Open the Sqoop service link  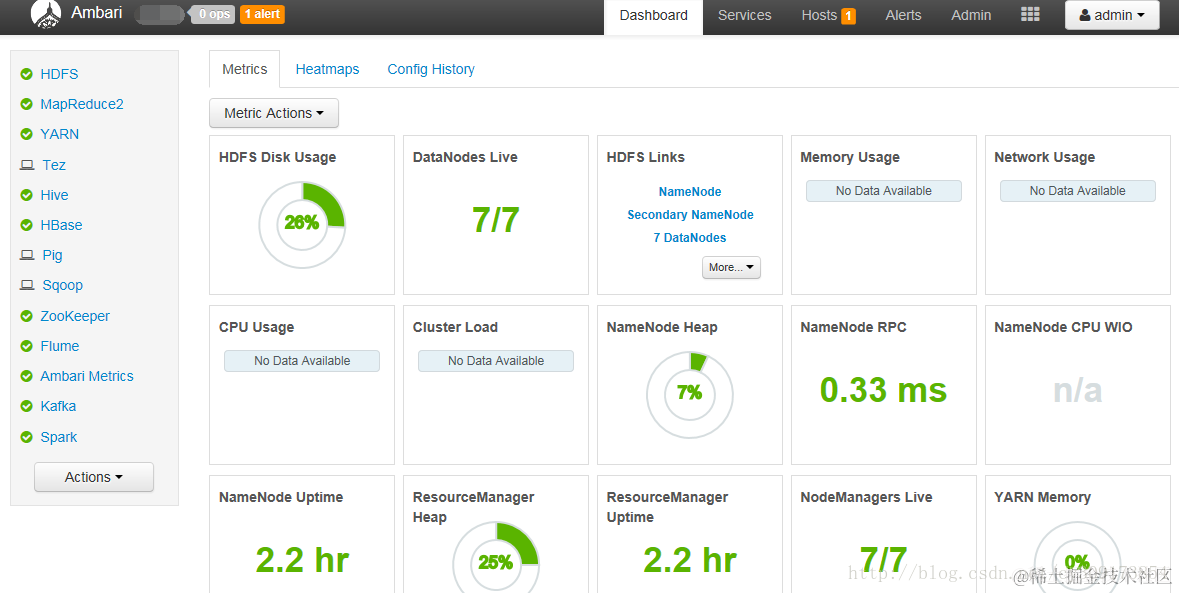pyautogui.click(x=62, y=285)
